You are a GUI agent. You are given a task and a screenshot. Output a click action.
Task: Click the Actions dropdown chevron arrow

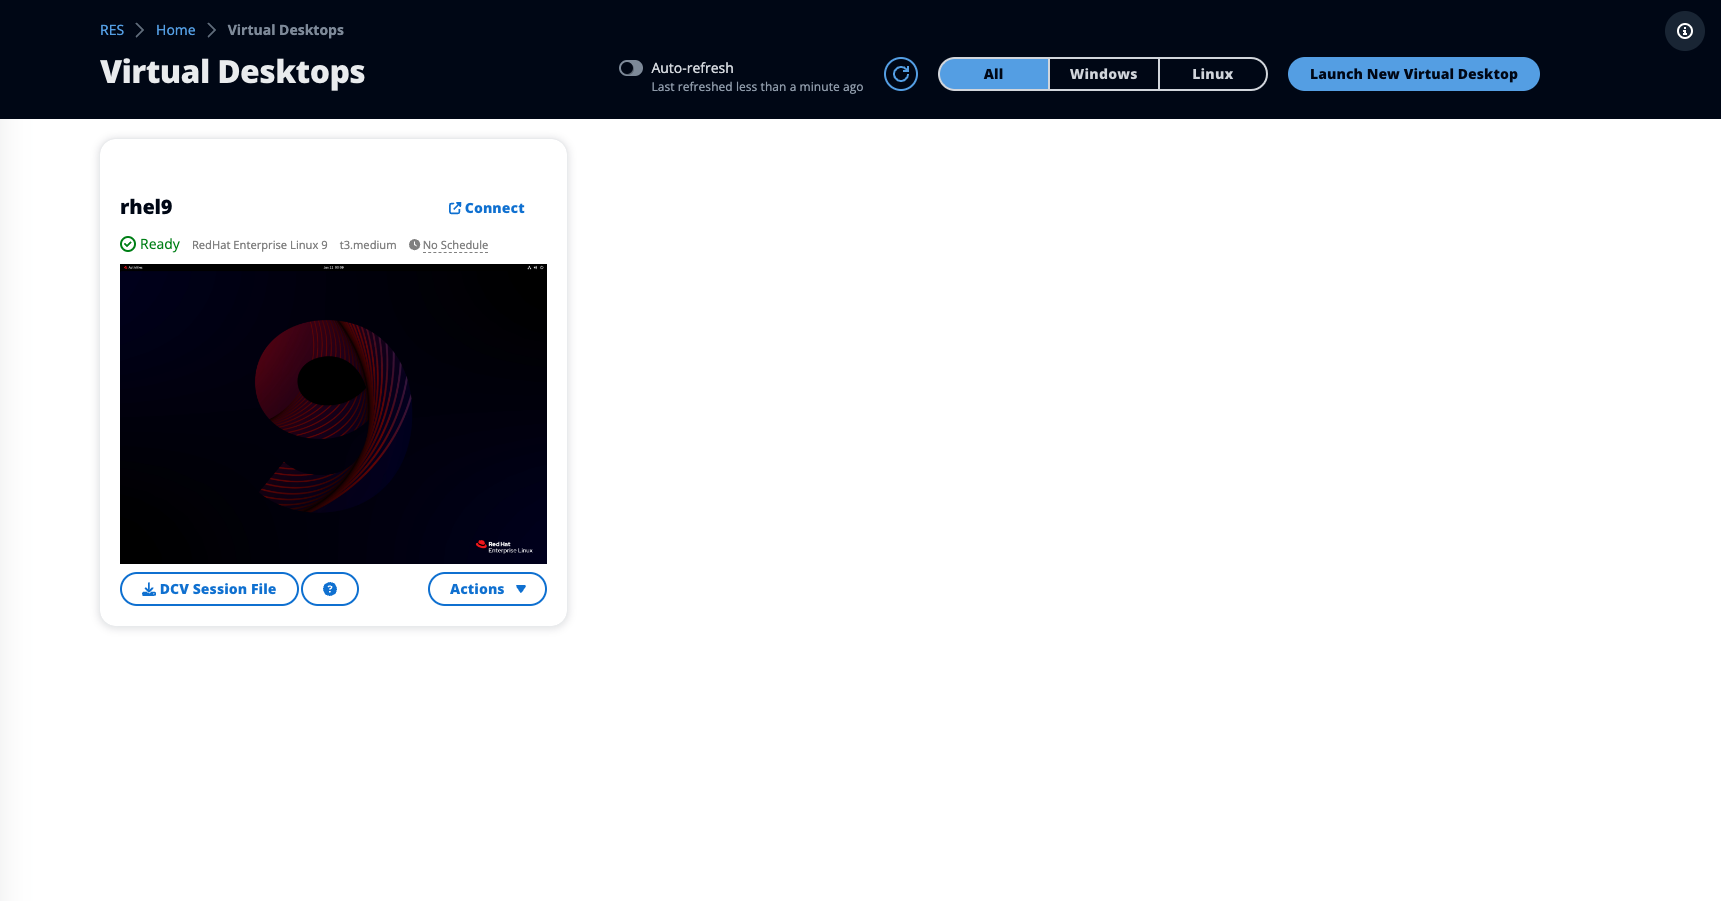(521, 589)
